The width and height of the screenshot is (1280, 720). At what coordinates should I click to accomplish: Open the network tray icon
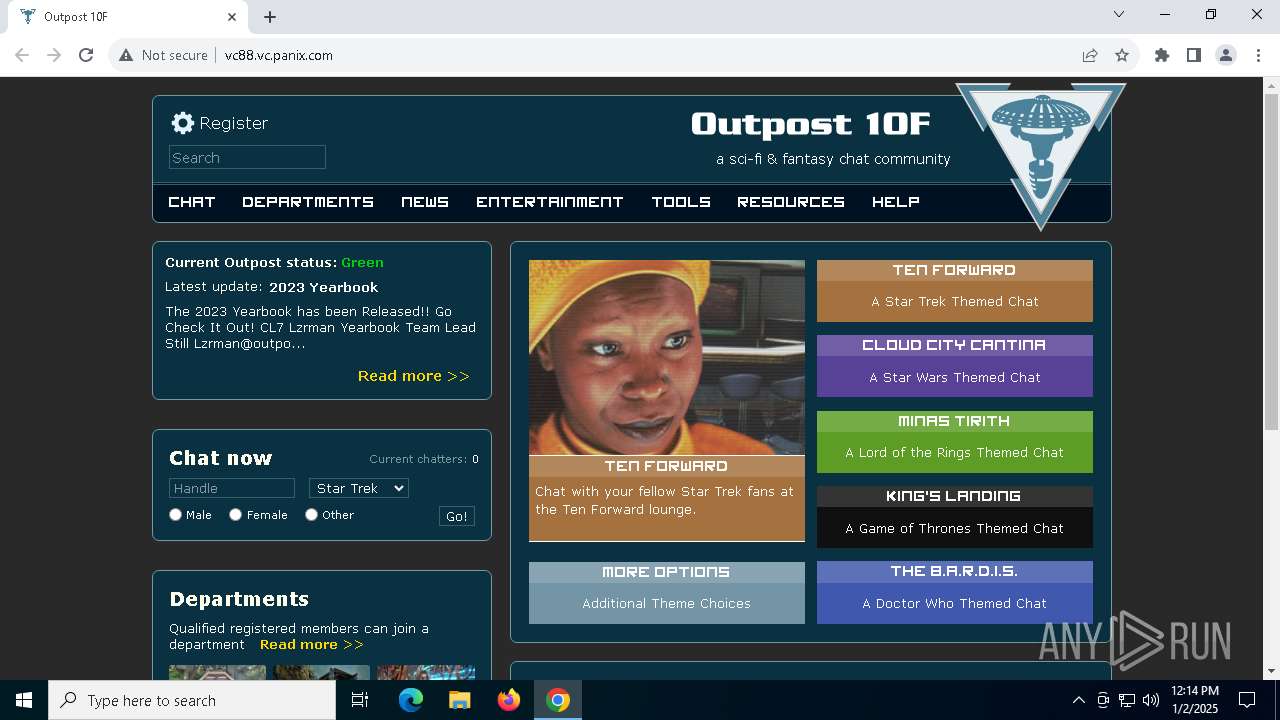pos(1127,700)
